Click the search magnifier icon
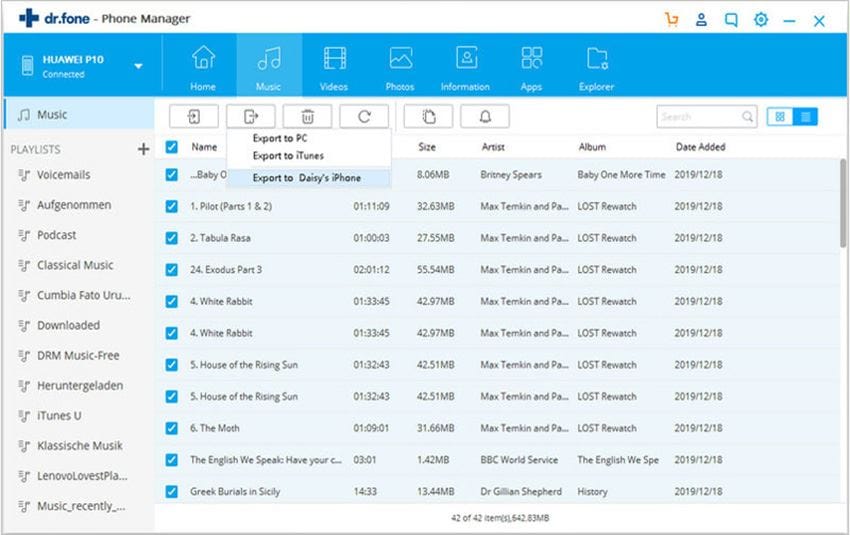850x535 pixels. pyautogui.click(x=747, y=117)
